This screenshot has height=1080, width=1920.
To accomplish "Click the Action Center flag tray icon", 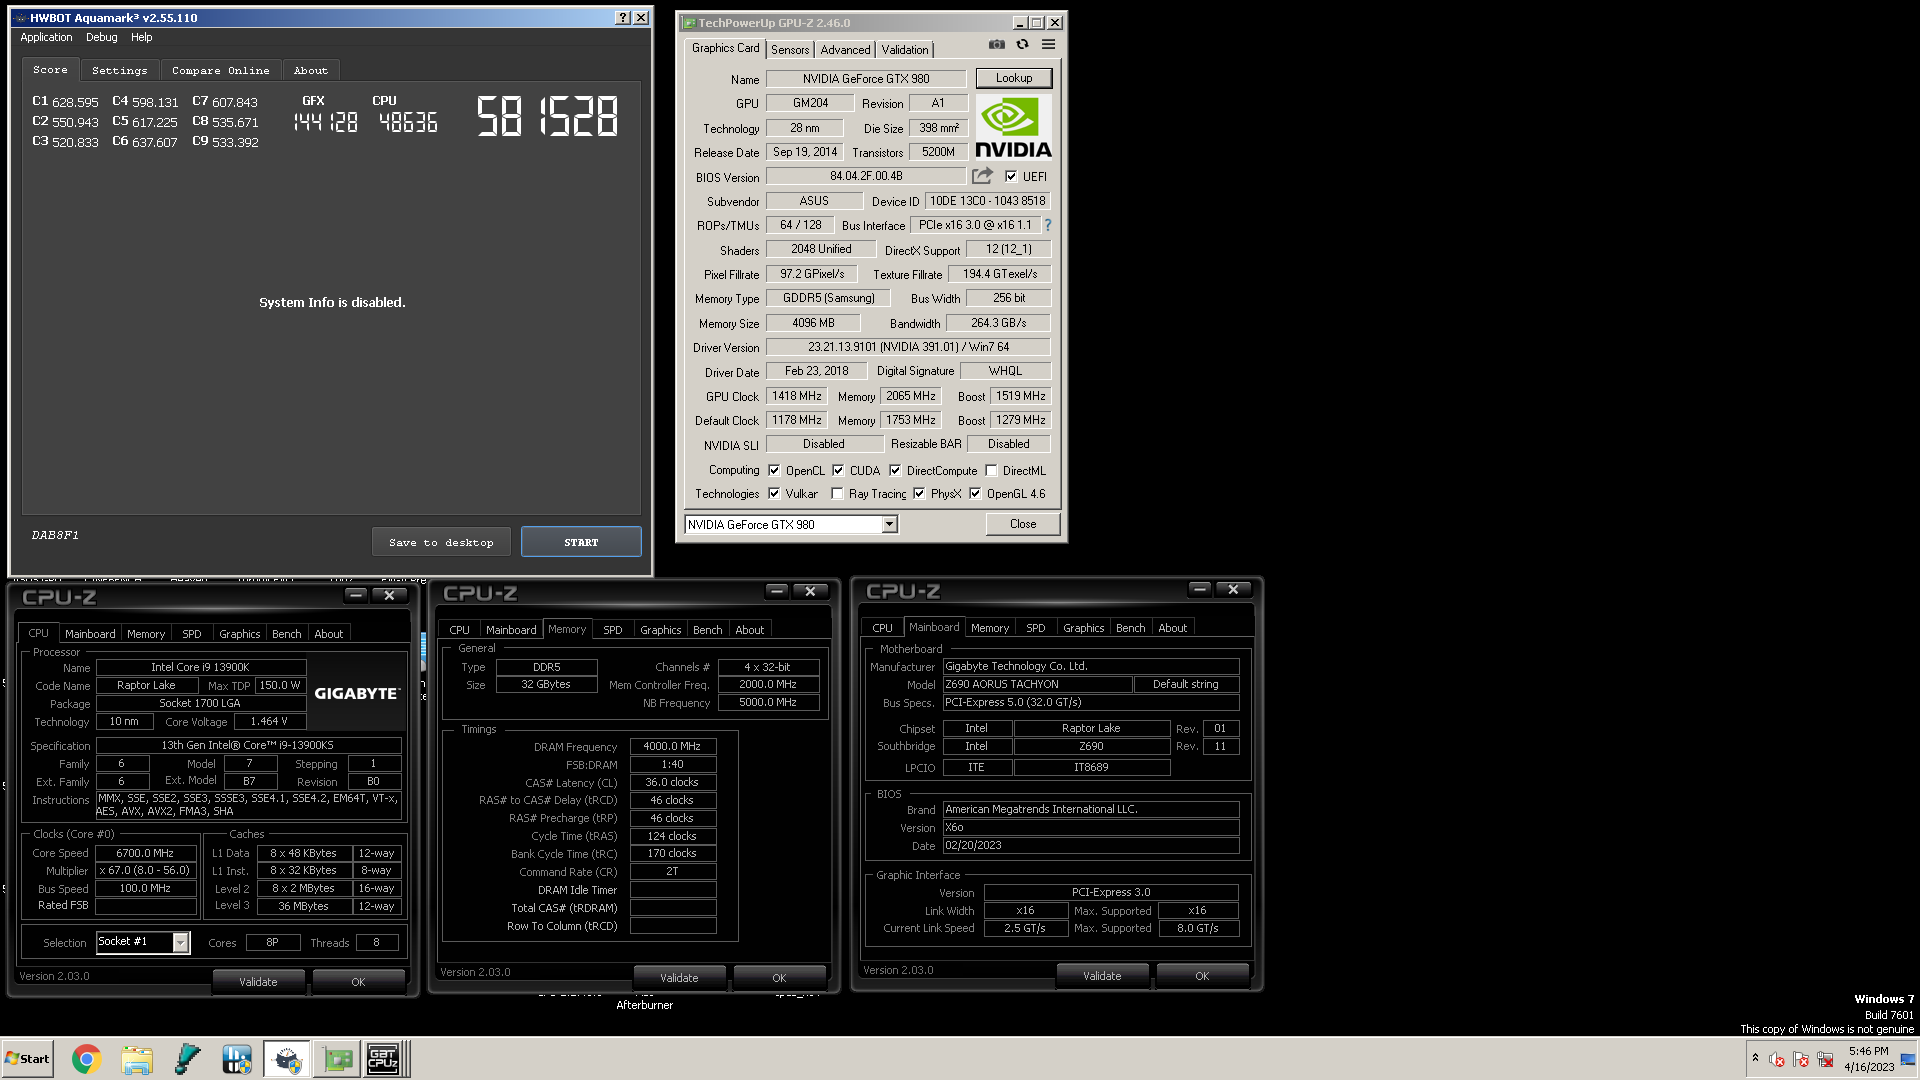I will click(1801, 1059).
